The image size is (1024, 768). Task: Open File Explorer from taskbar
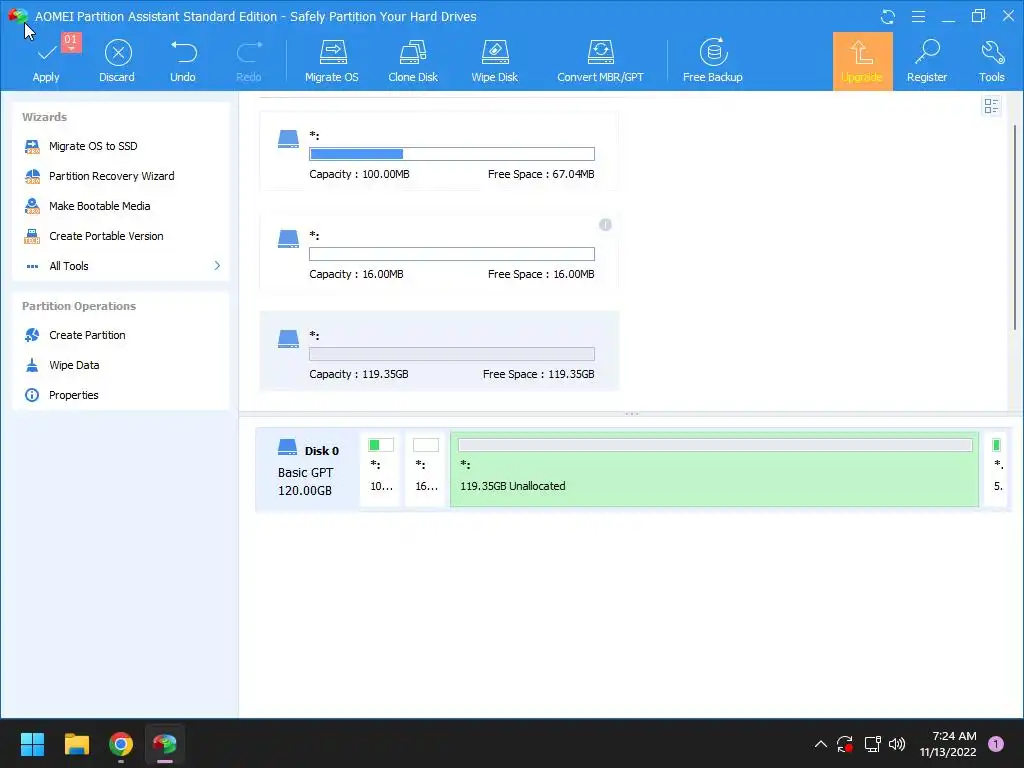(x=76, y=744)
